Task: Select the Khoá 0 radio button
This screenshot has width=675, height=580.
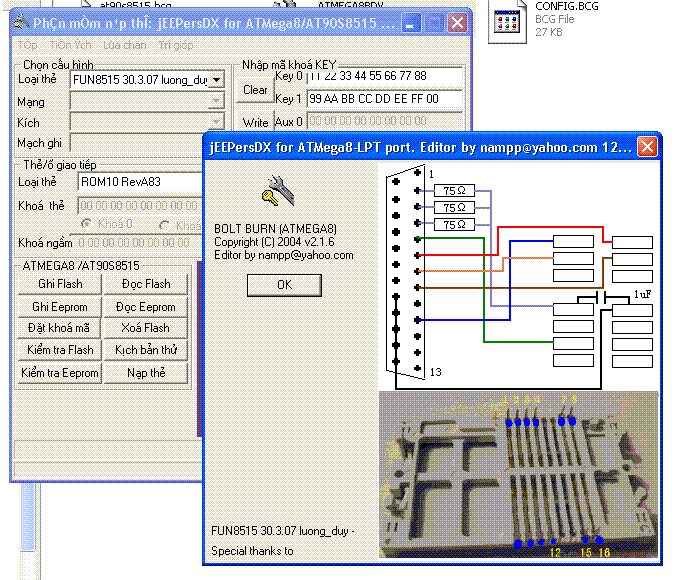Action: tap(87, 224)
